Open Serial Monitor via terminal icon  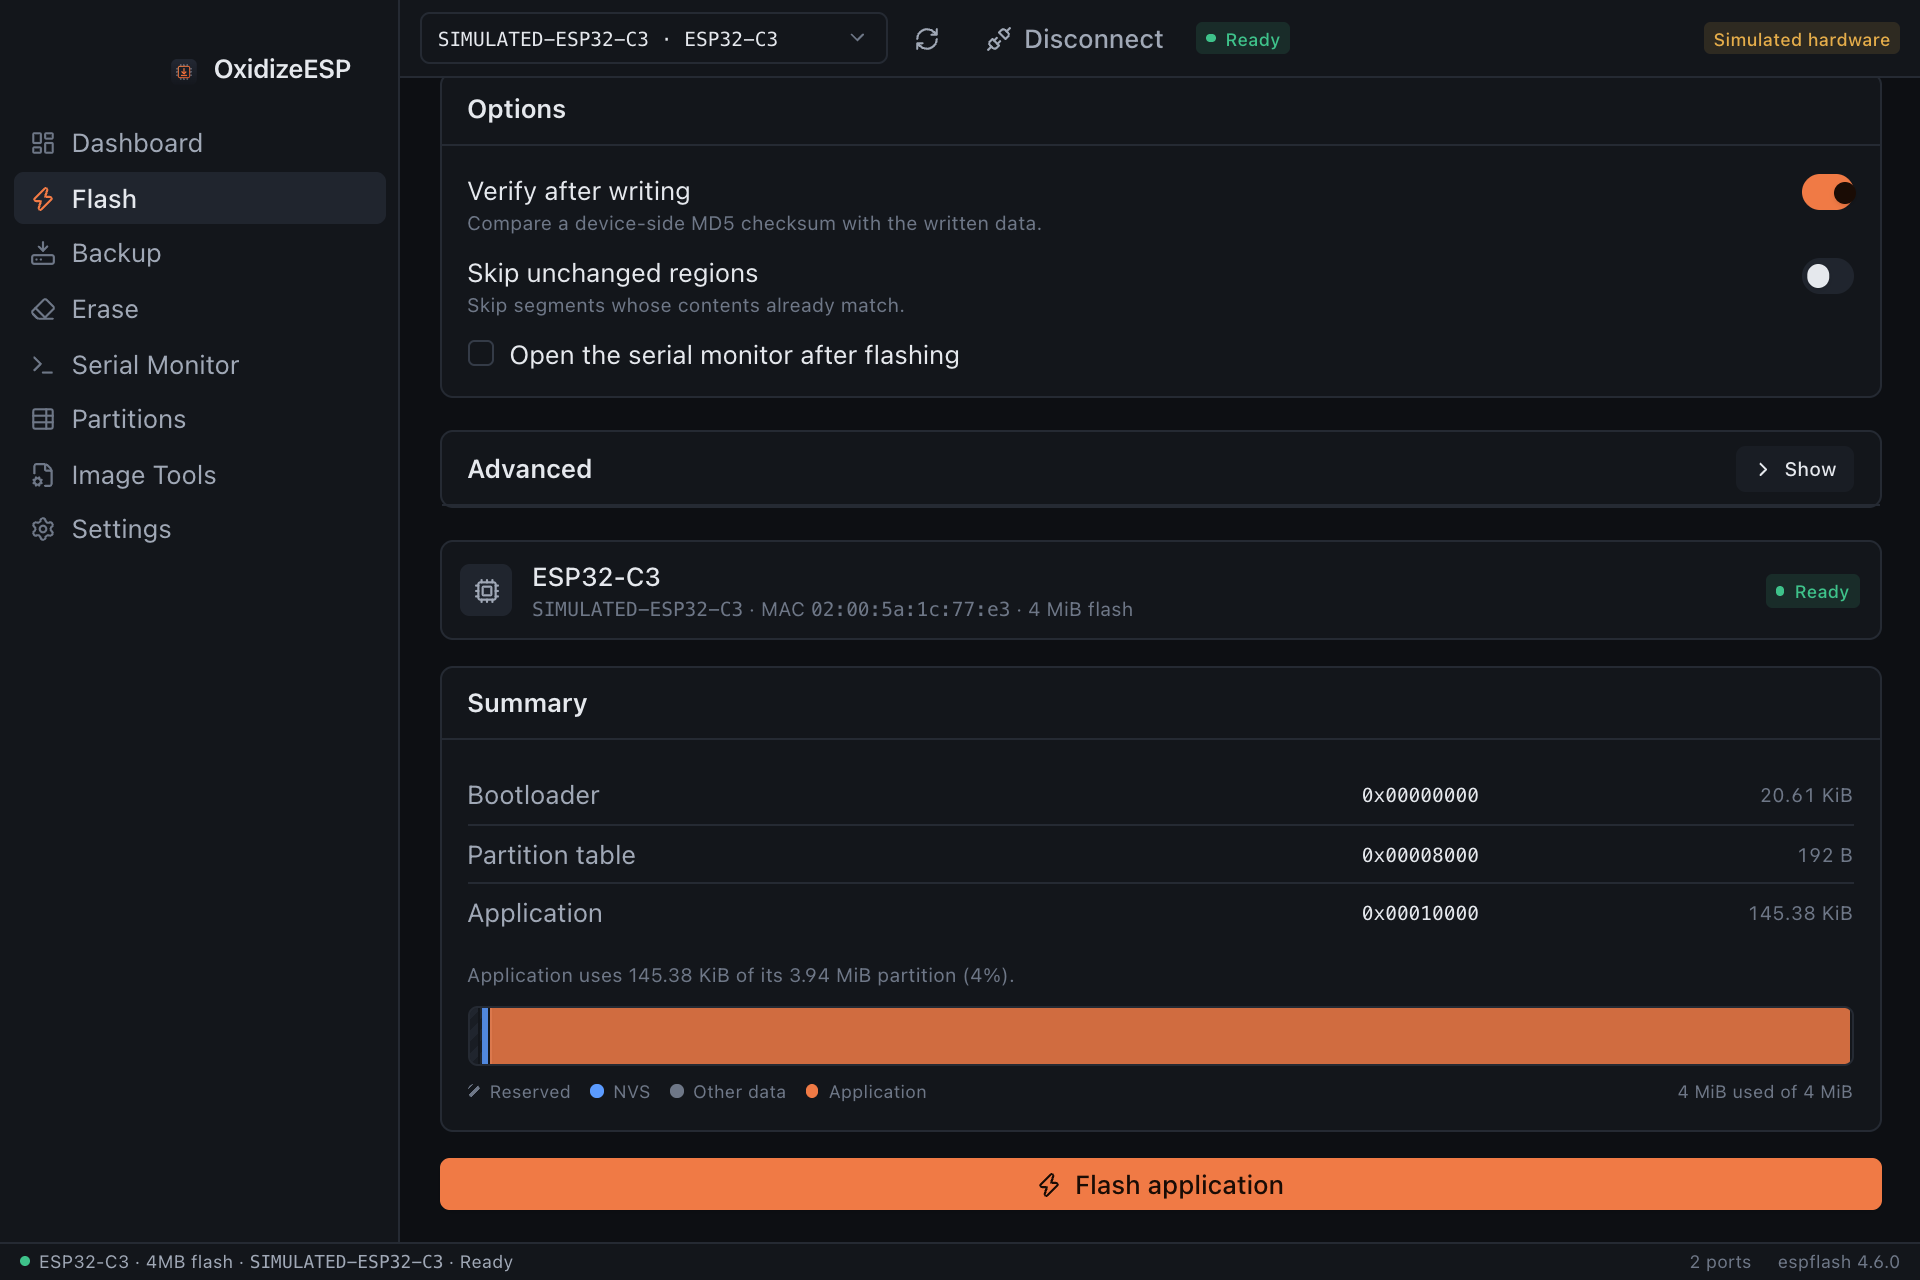click(x=43, y=365)
